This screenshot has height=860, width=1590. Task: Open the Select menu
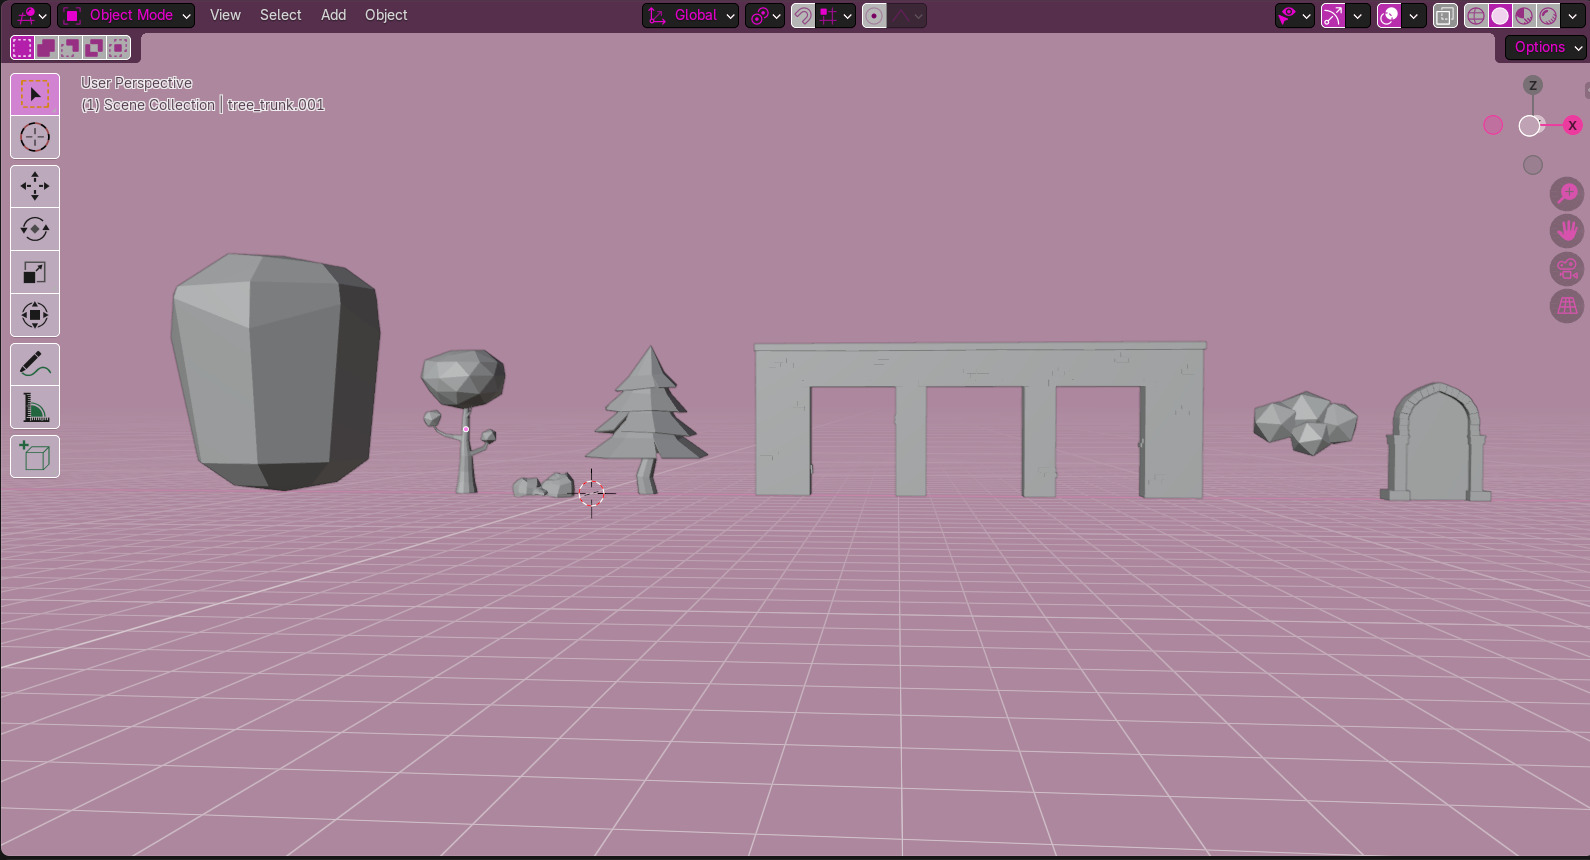[280, 15]
